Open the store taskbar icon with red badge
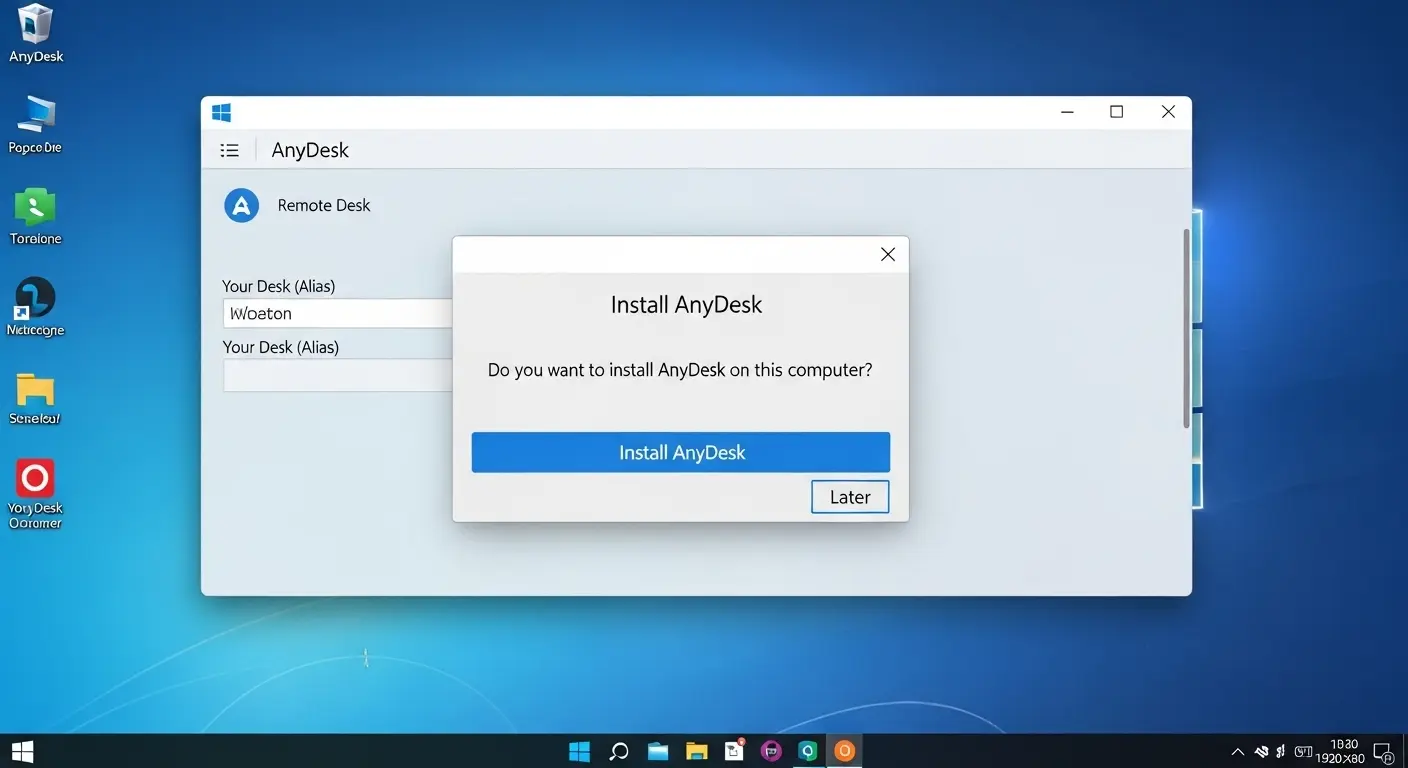This screenshot has height=768, width=1408. click(735, 750)
